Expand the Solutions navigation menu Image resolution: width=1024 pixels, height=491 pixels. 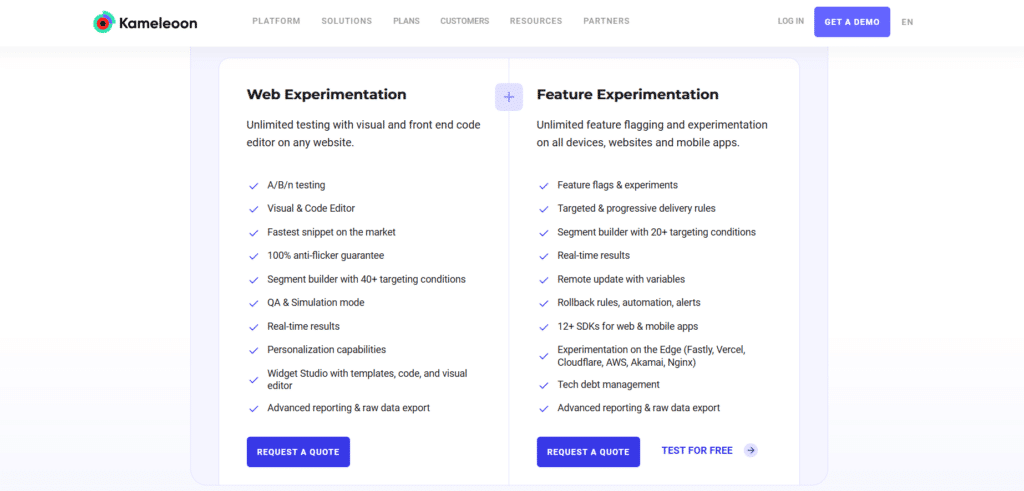click(346, 21)
